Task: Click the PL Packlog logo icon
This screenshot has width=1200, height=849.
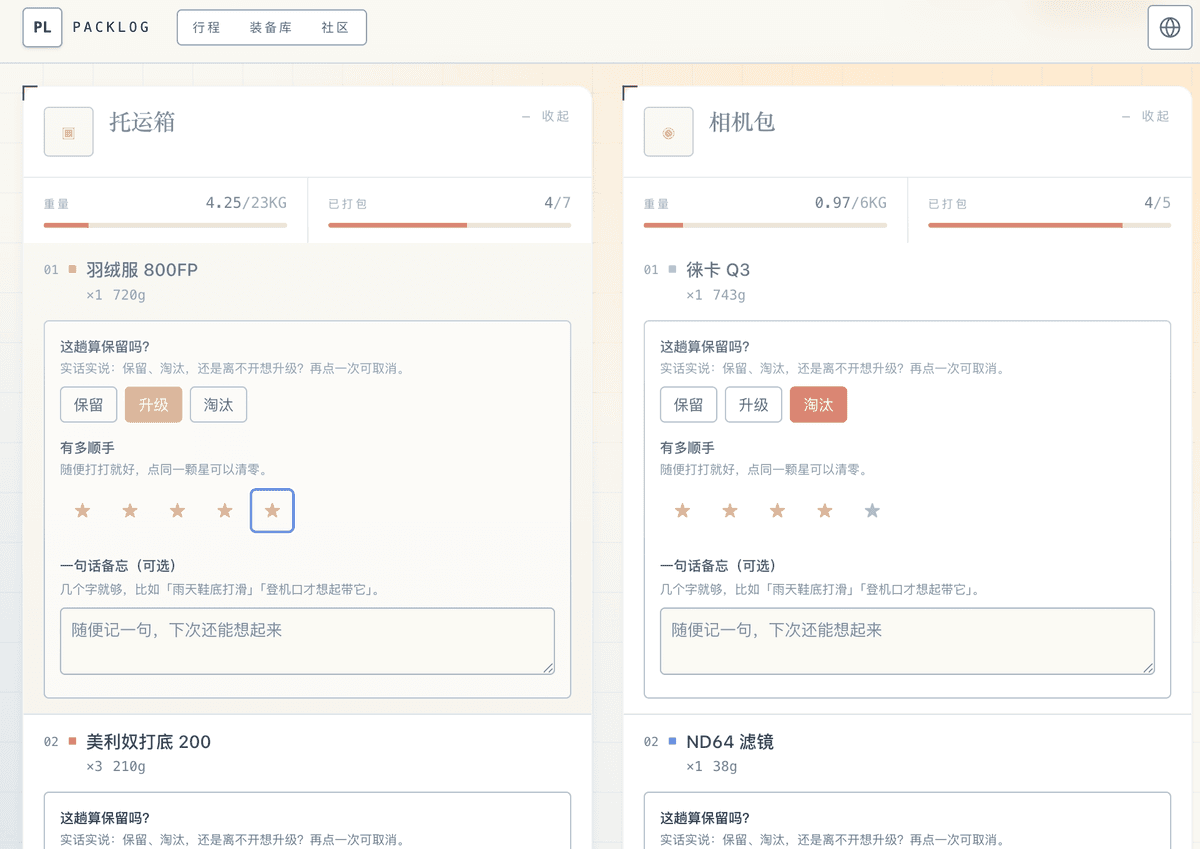Action: point(42,27)
